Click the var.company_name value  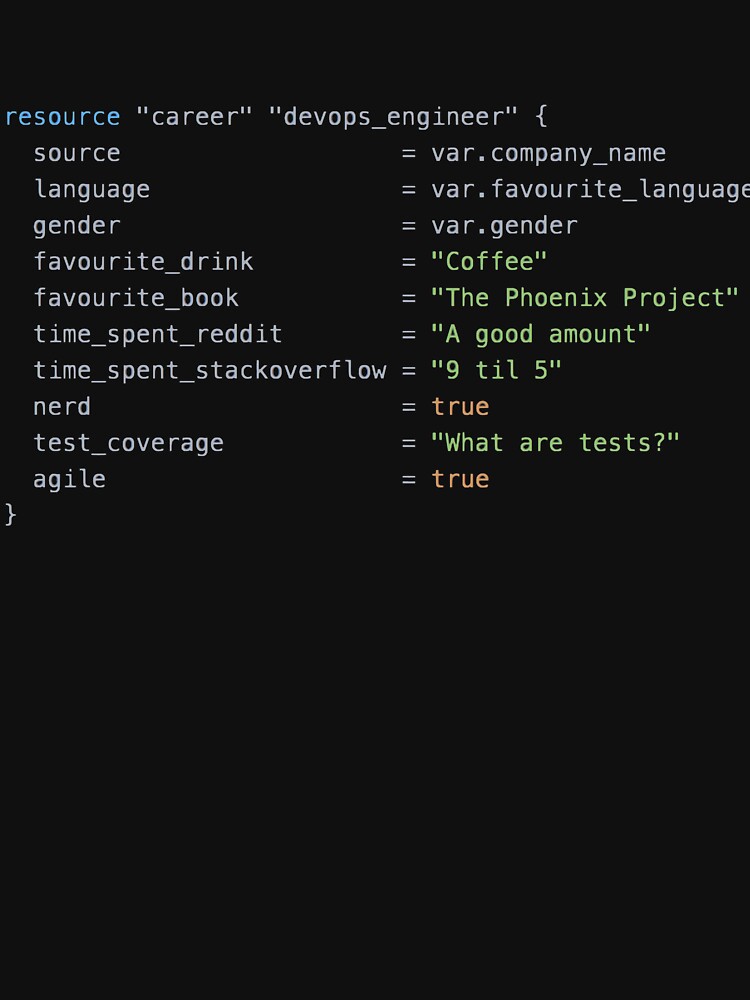pyautogui.click(x=548, y=153)
